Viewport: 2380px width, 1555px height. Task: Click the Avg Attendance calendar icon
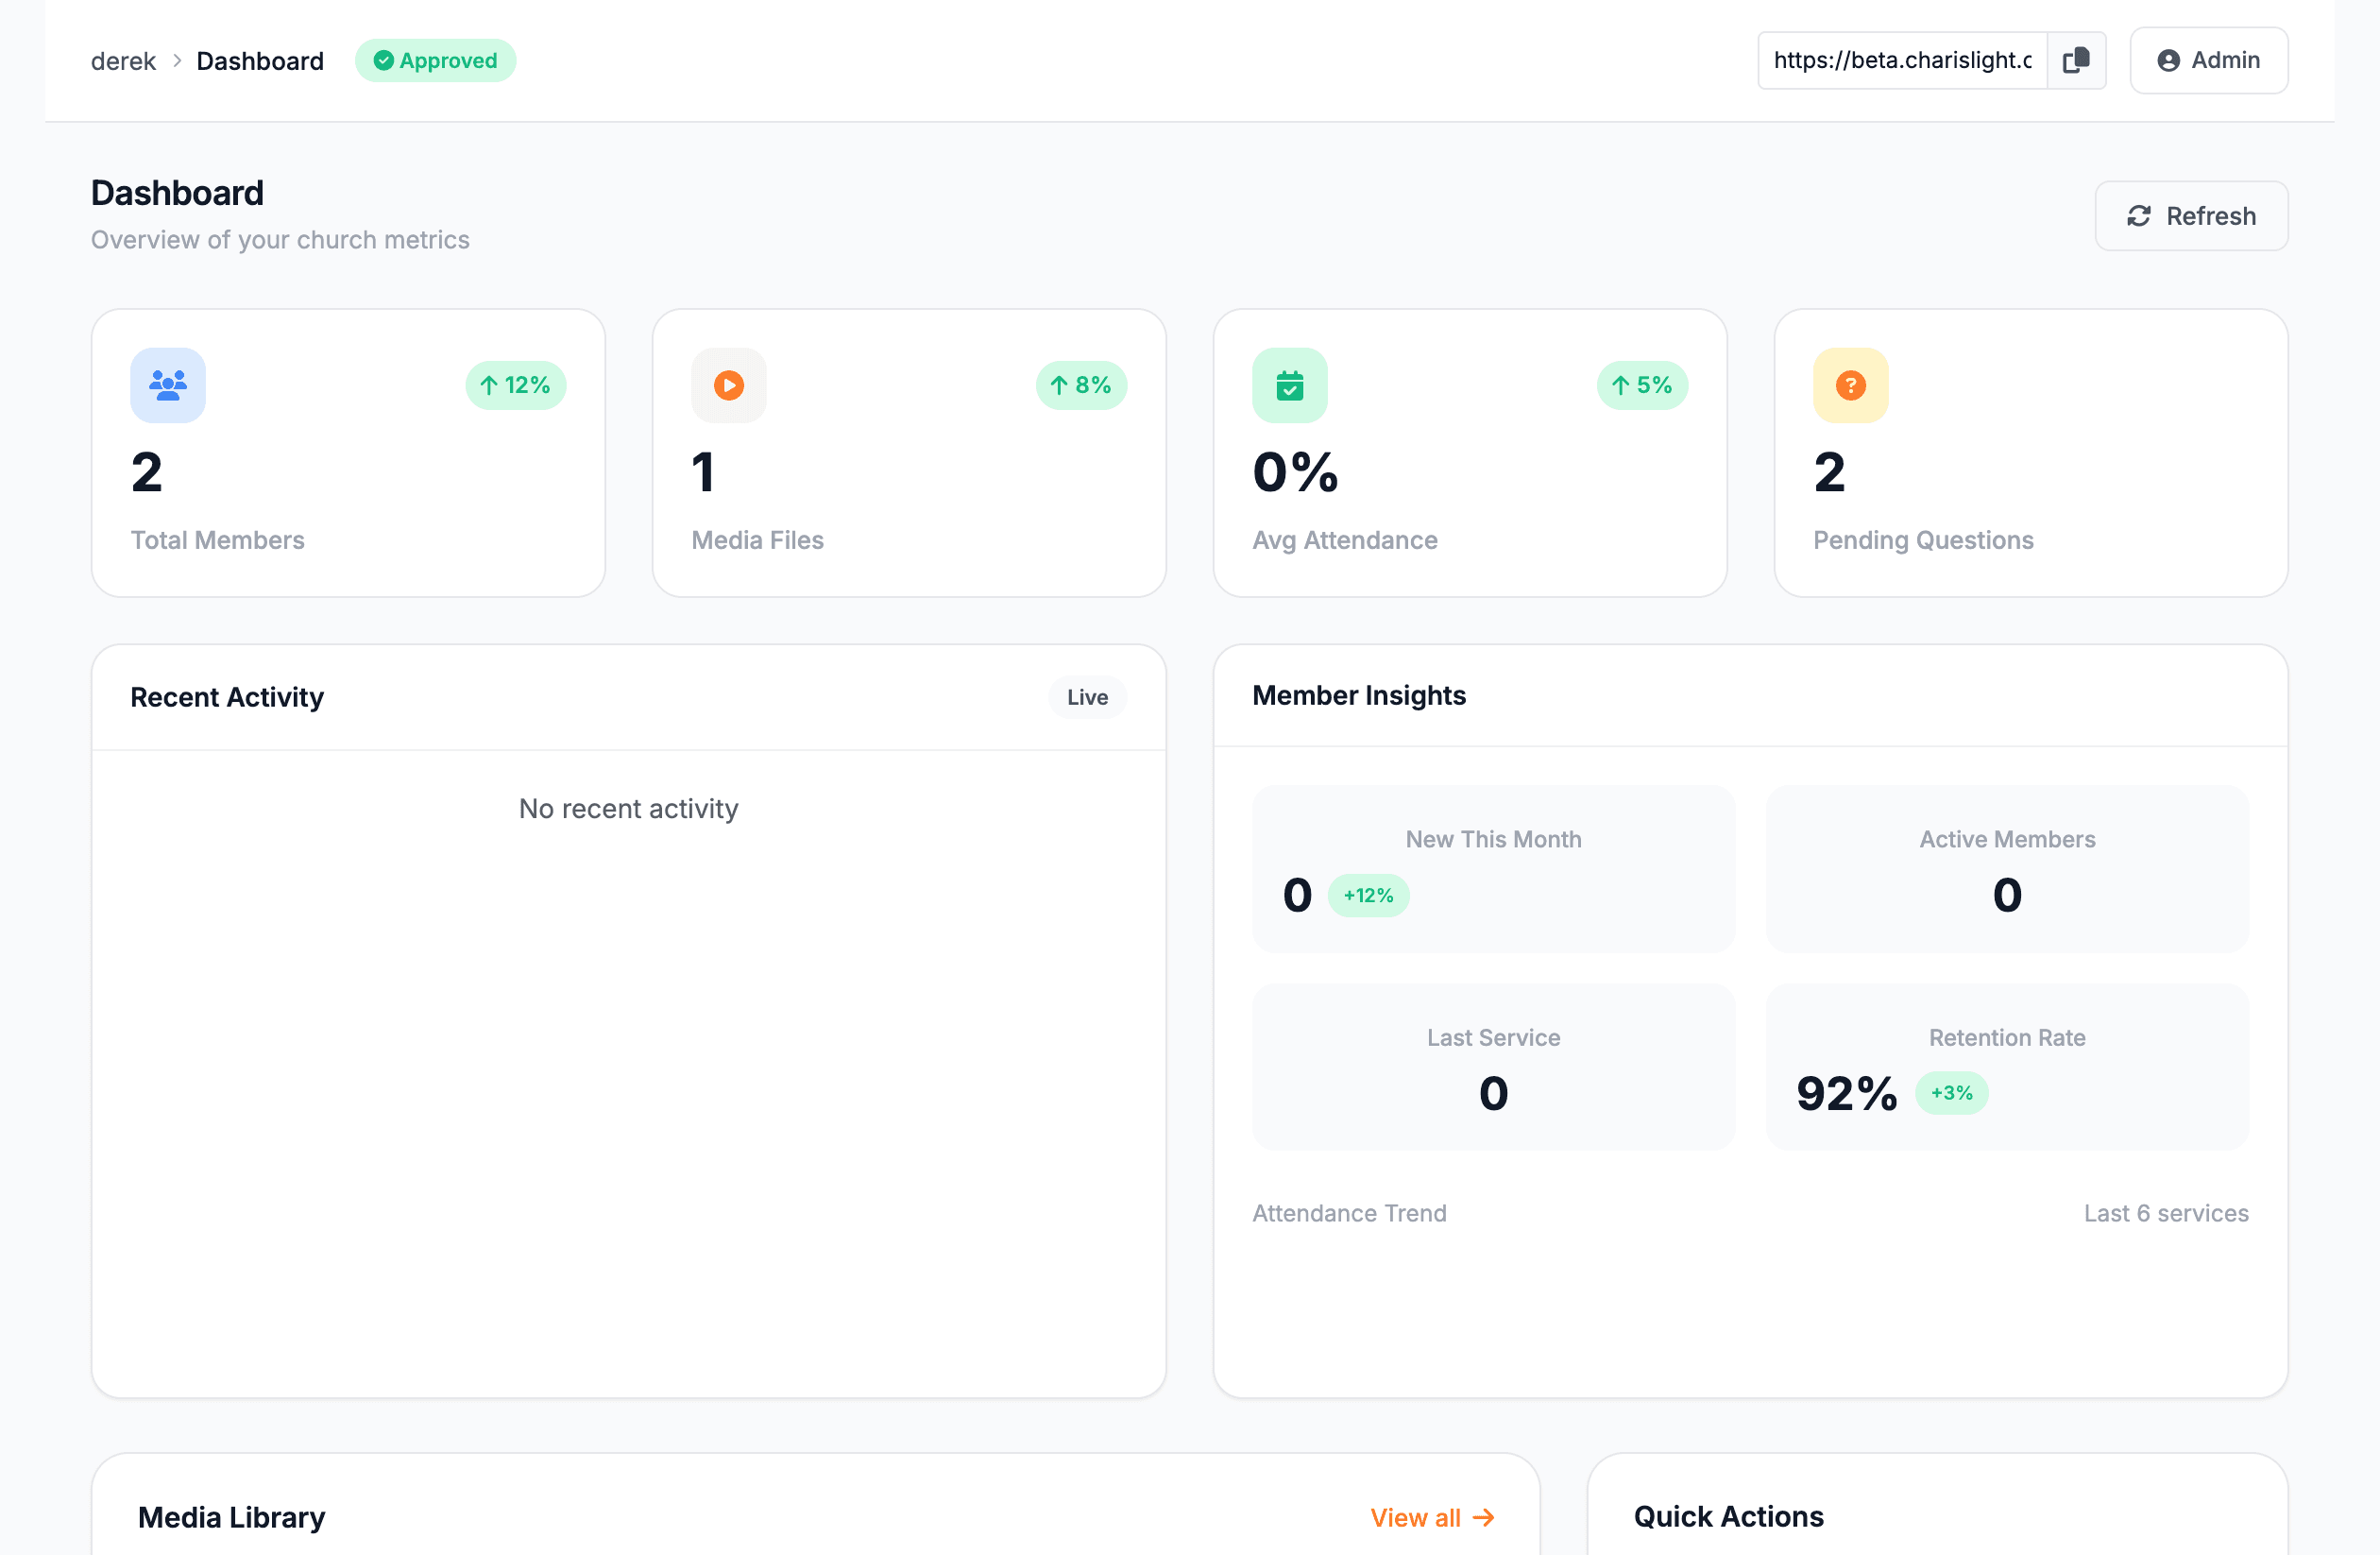(x=1289, y=385)
